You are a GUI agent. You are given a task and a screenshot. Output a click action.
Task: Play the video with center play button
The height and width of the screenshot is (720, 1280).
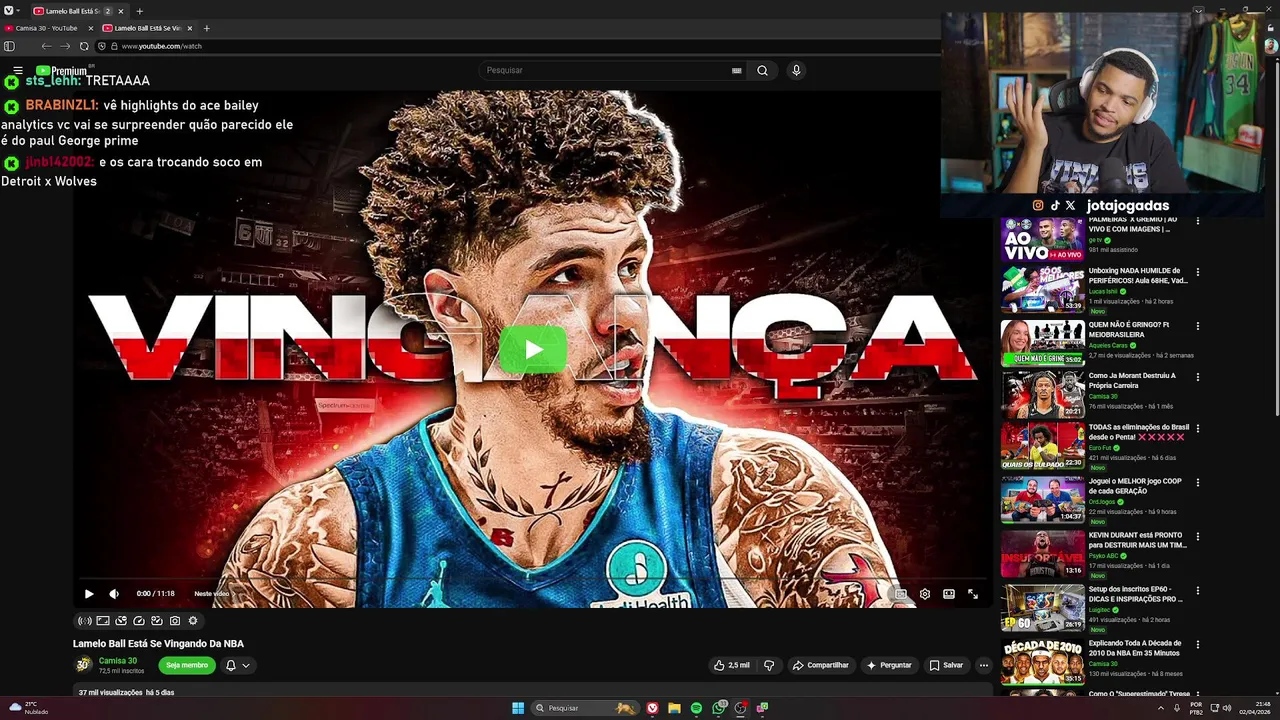(x=533, y=349)
